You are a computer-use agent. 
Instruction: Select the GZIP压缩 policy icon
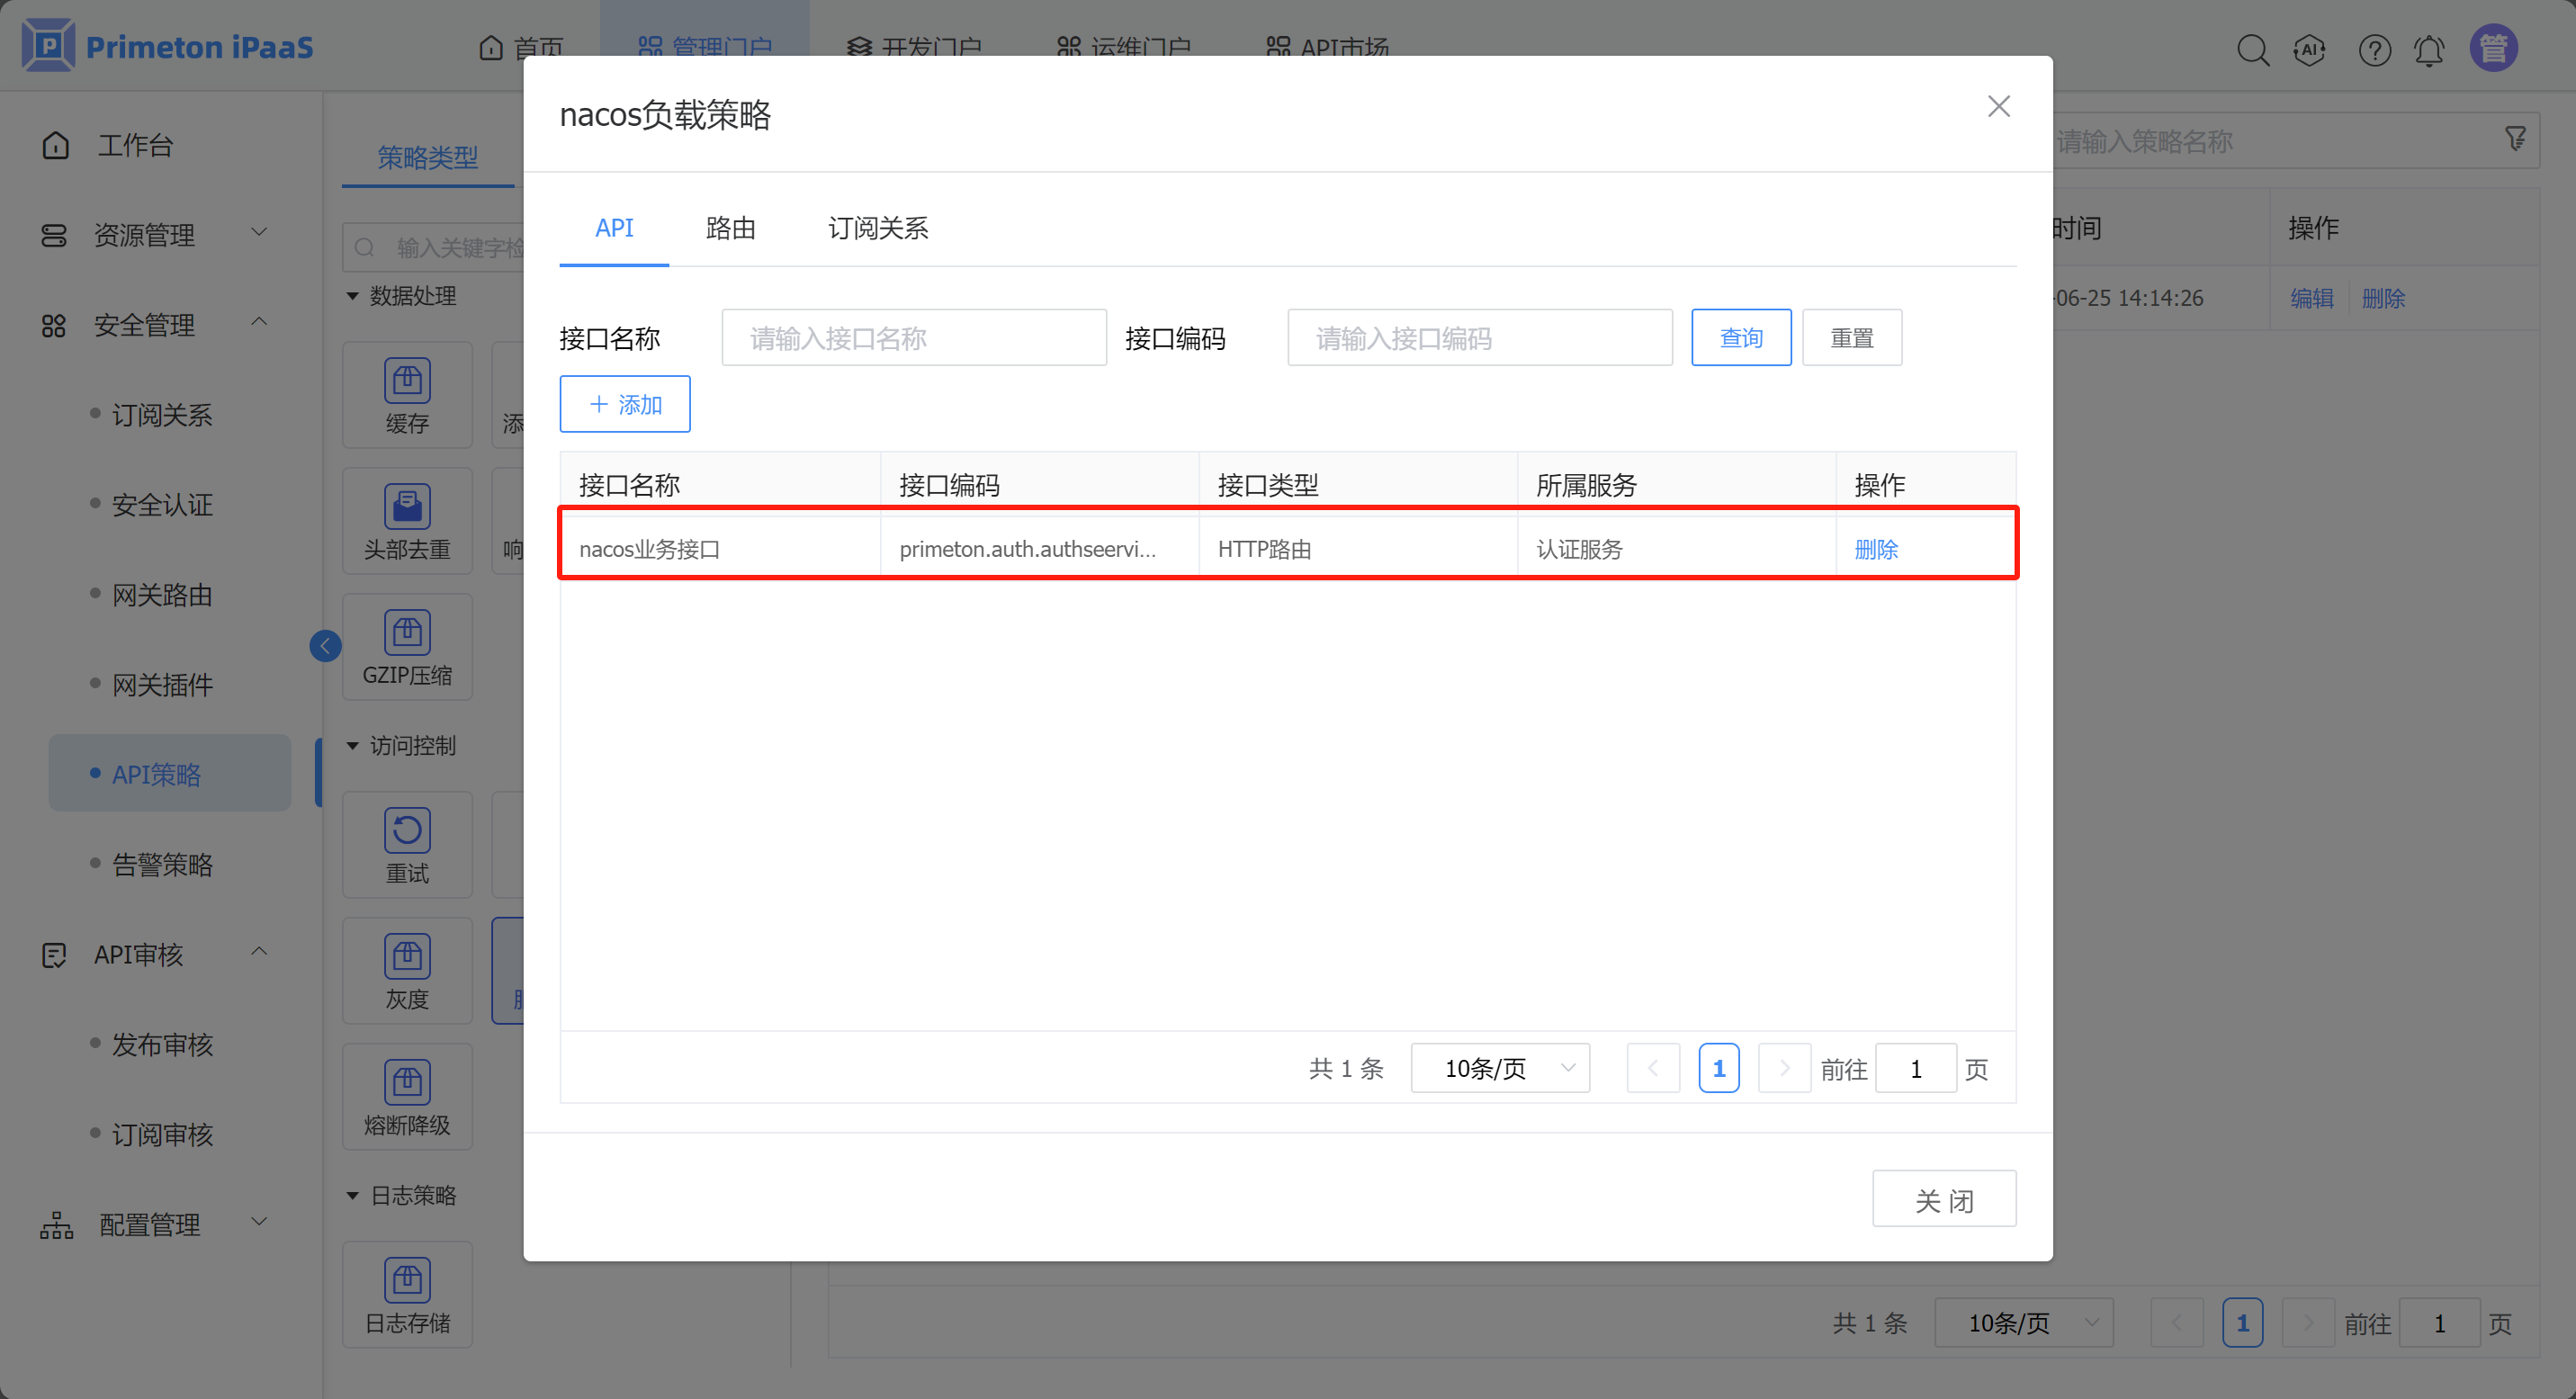[x=407, y=633]
